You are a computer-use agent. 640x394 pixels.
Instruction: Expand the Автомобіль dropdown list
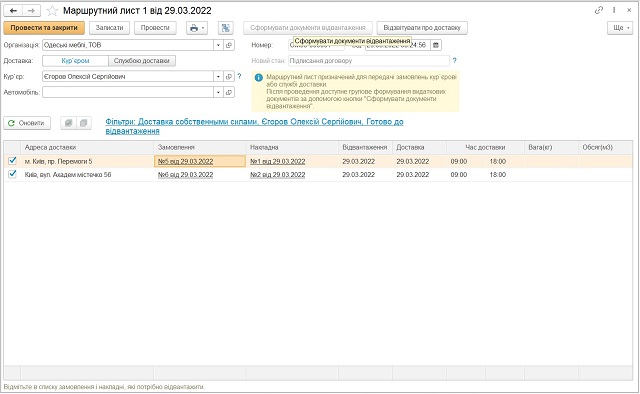218,92
